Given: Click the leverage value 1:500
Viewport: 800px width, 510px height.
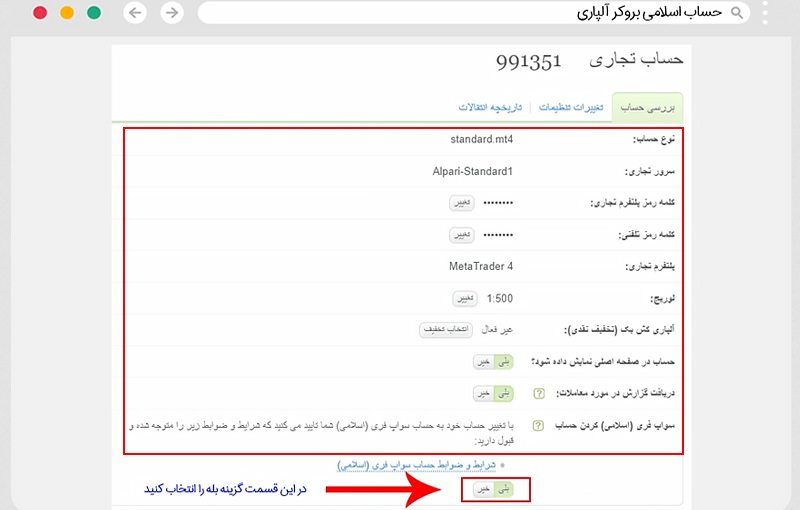Looking at the screenshot, I should [x=500, y=298].
